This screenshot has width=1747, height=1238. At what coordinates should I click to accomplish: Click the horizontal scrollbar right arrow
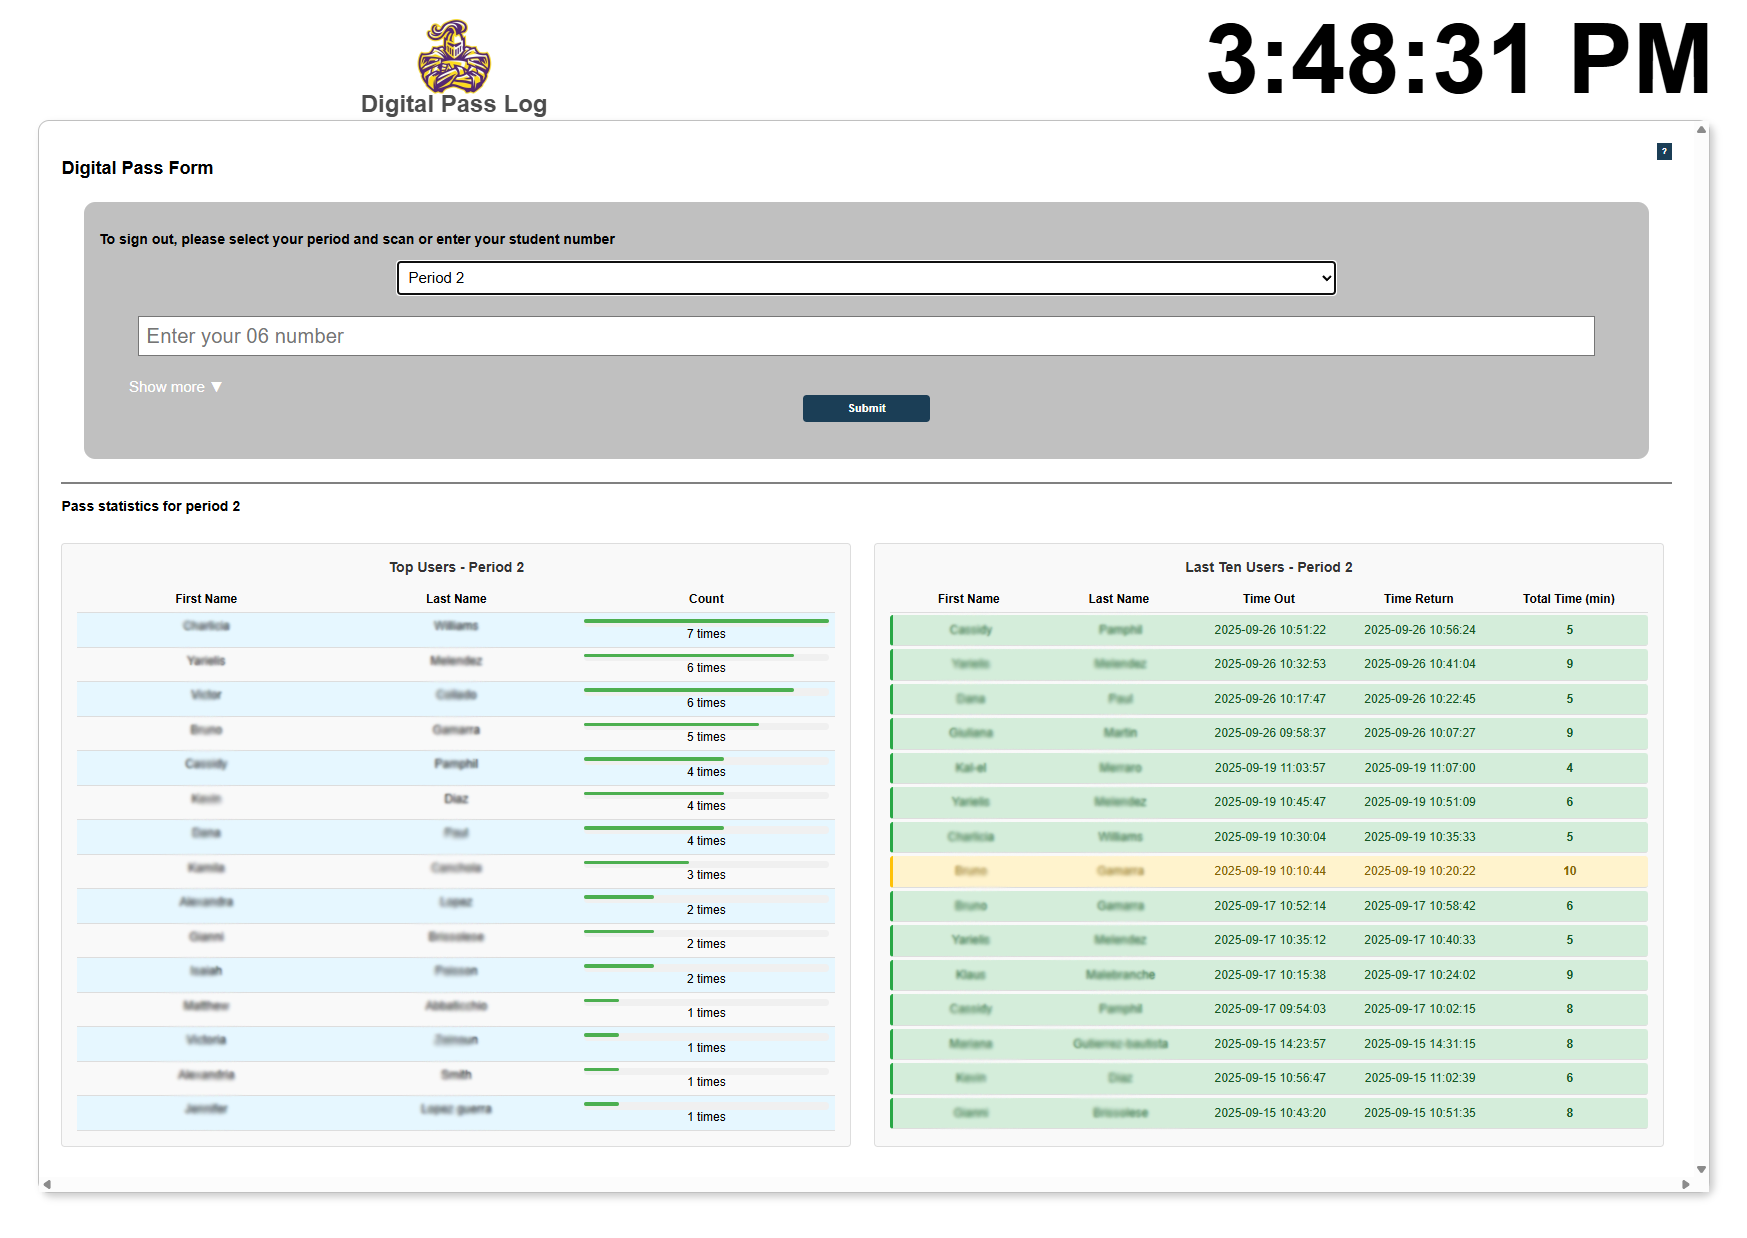[x=1686, y=1184]
